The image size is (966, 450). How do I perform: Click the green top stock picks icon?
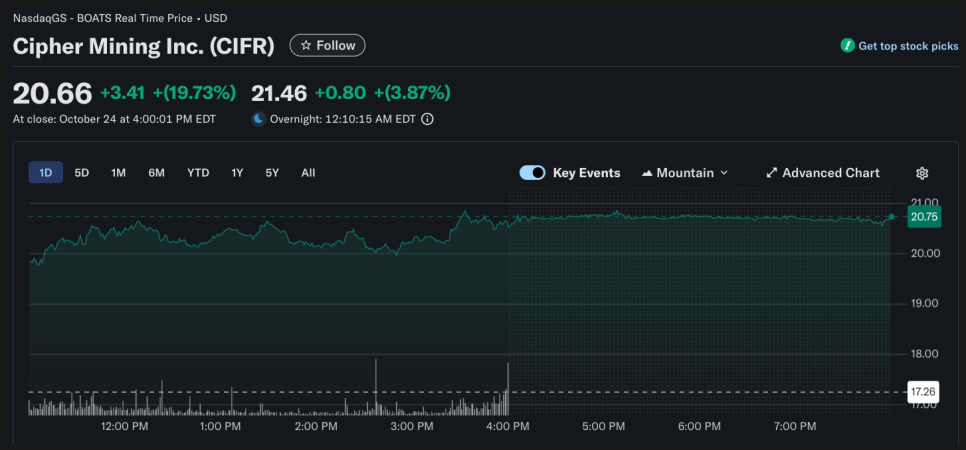[847, 46]
